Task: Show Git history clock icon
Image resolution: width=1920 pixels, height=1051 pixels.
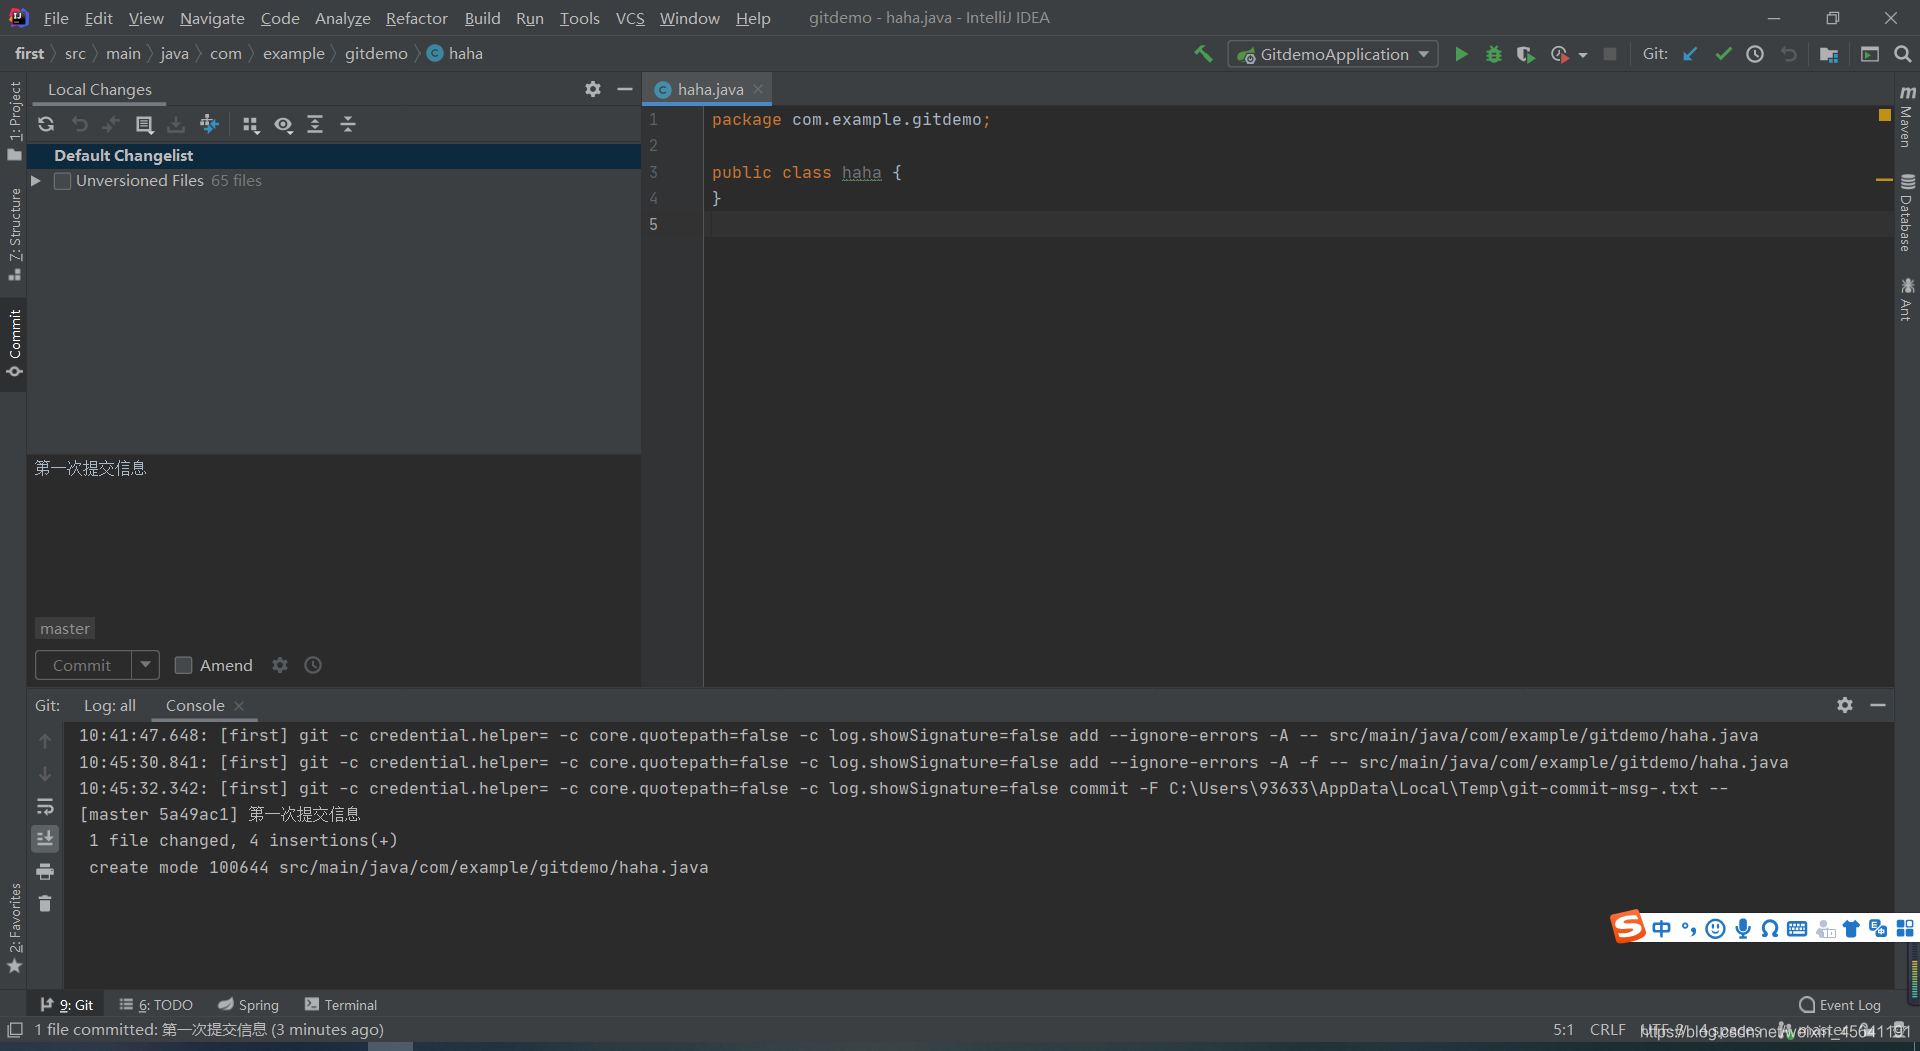Action: point(1755,54)
